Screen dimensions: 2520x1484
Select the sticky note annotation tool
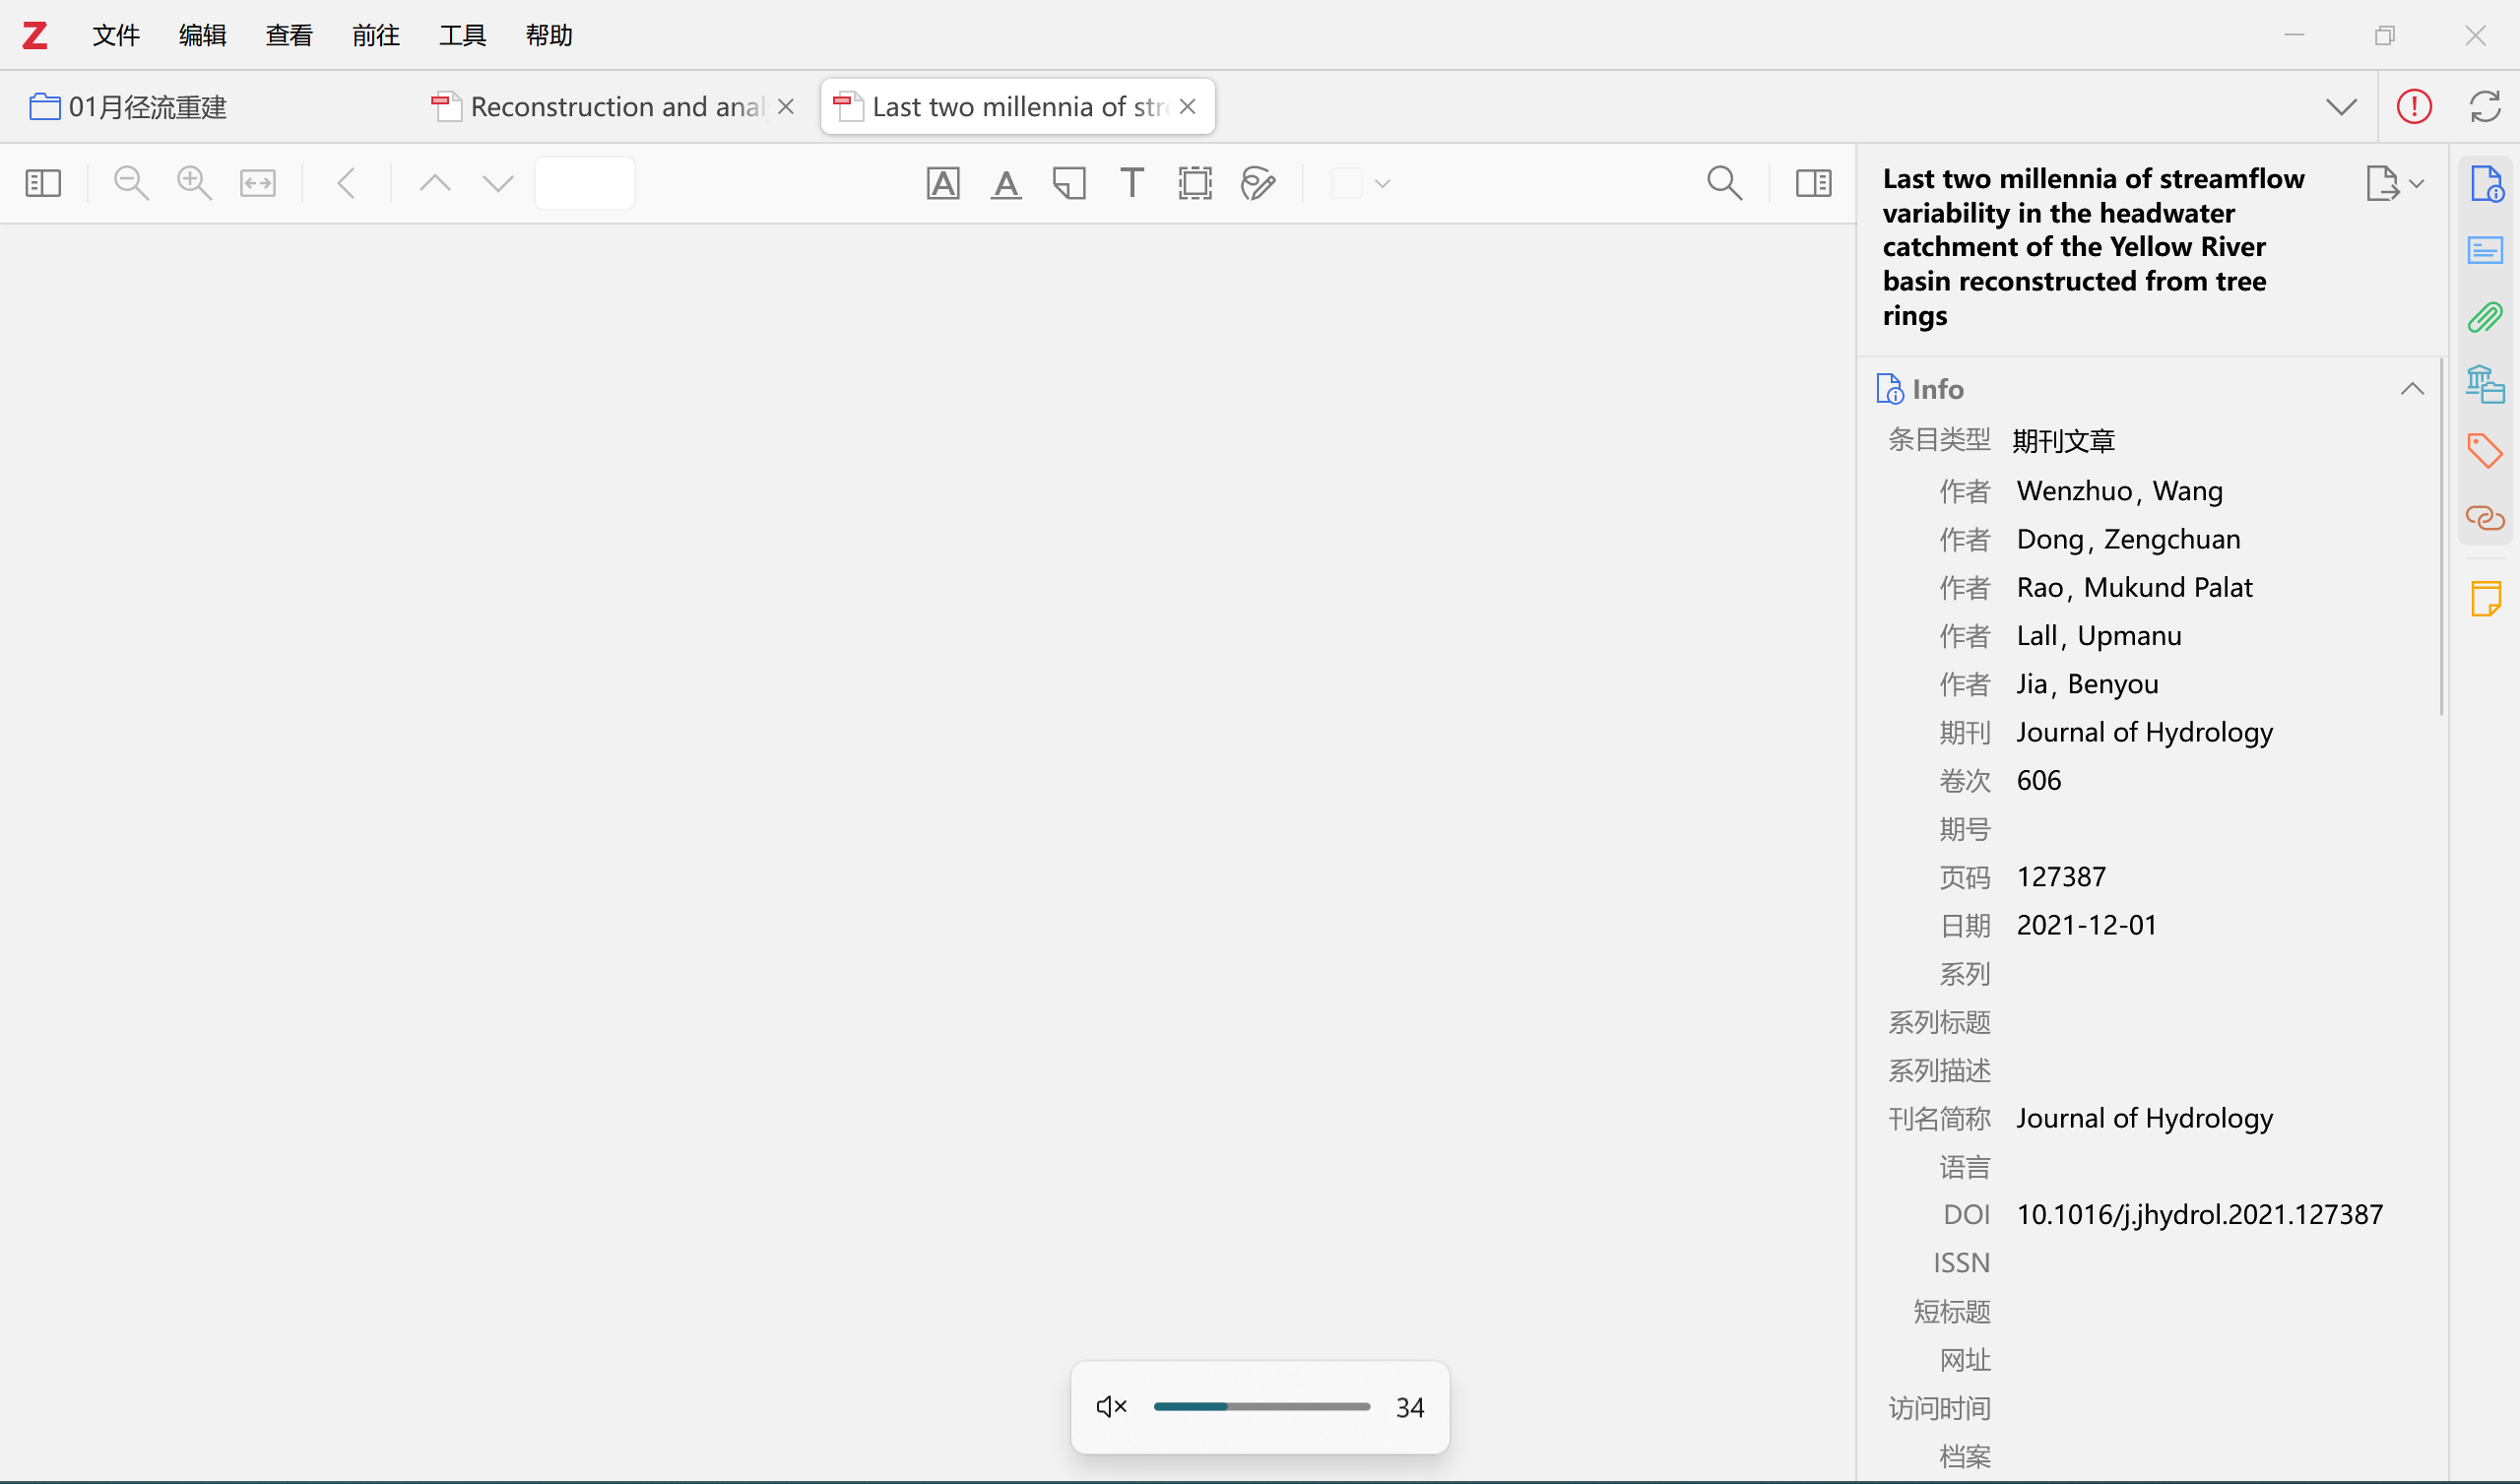point(1069,183)
